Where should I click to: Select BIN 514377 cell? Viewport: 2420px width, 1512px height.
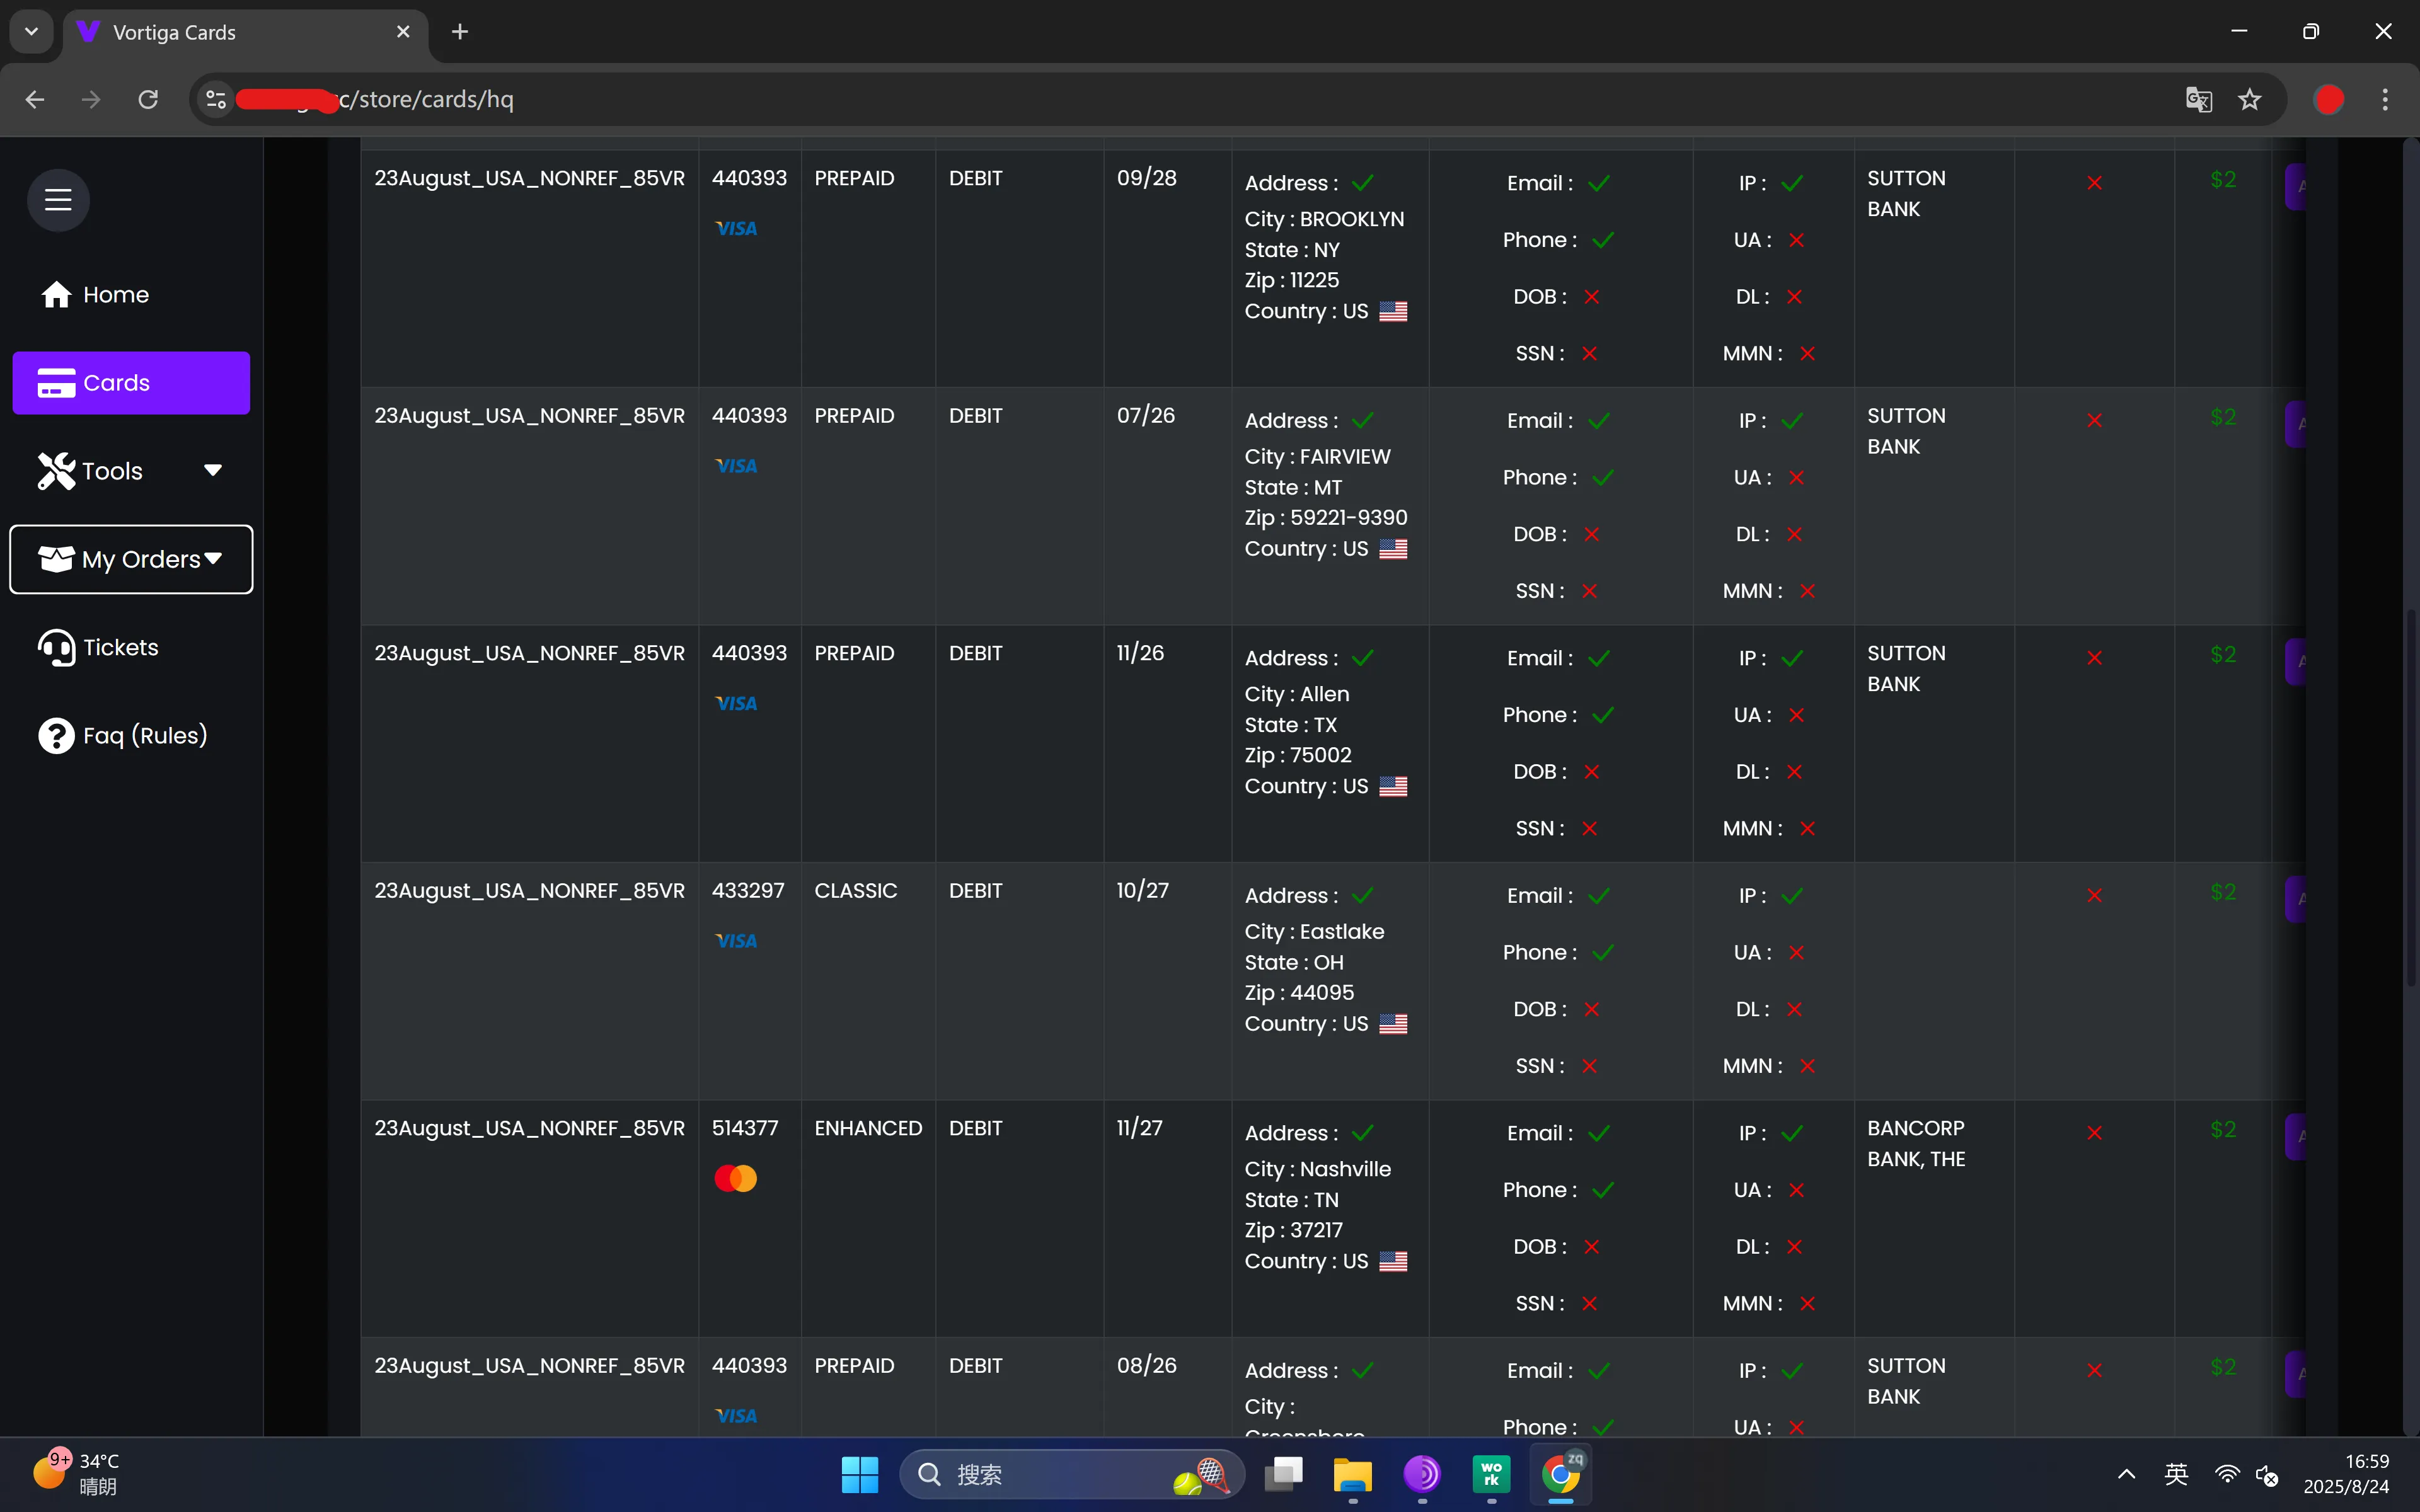pyautogui.click(x=745, y=1128)
